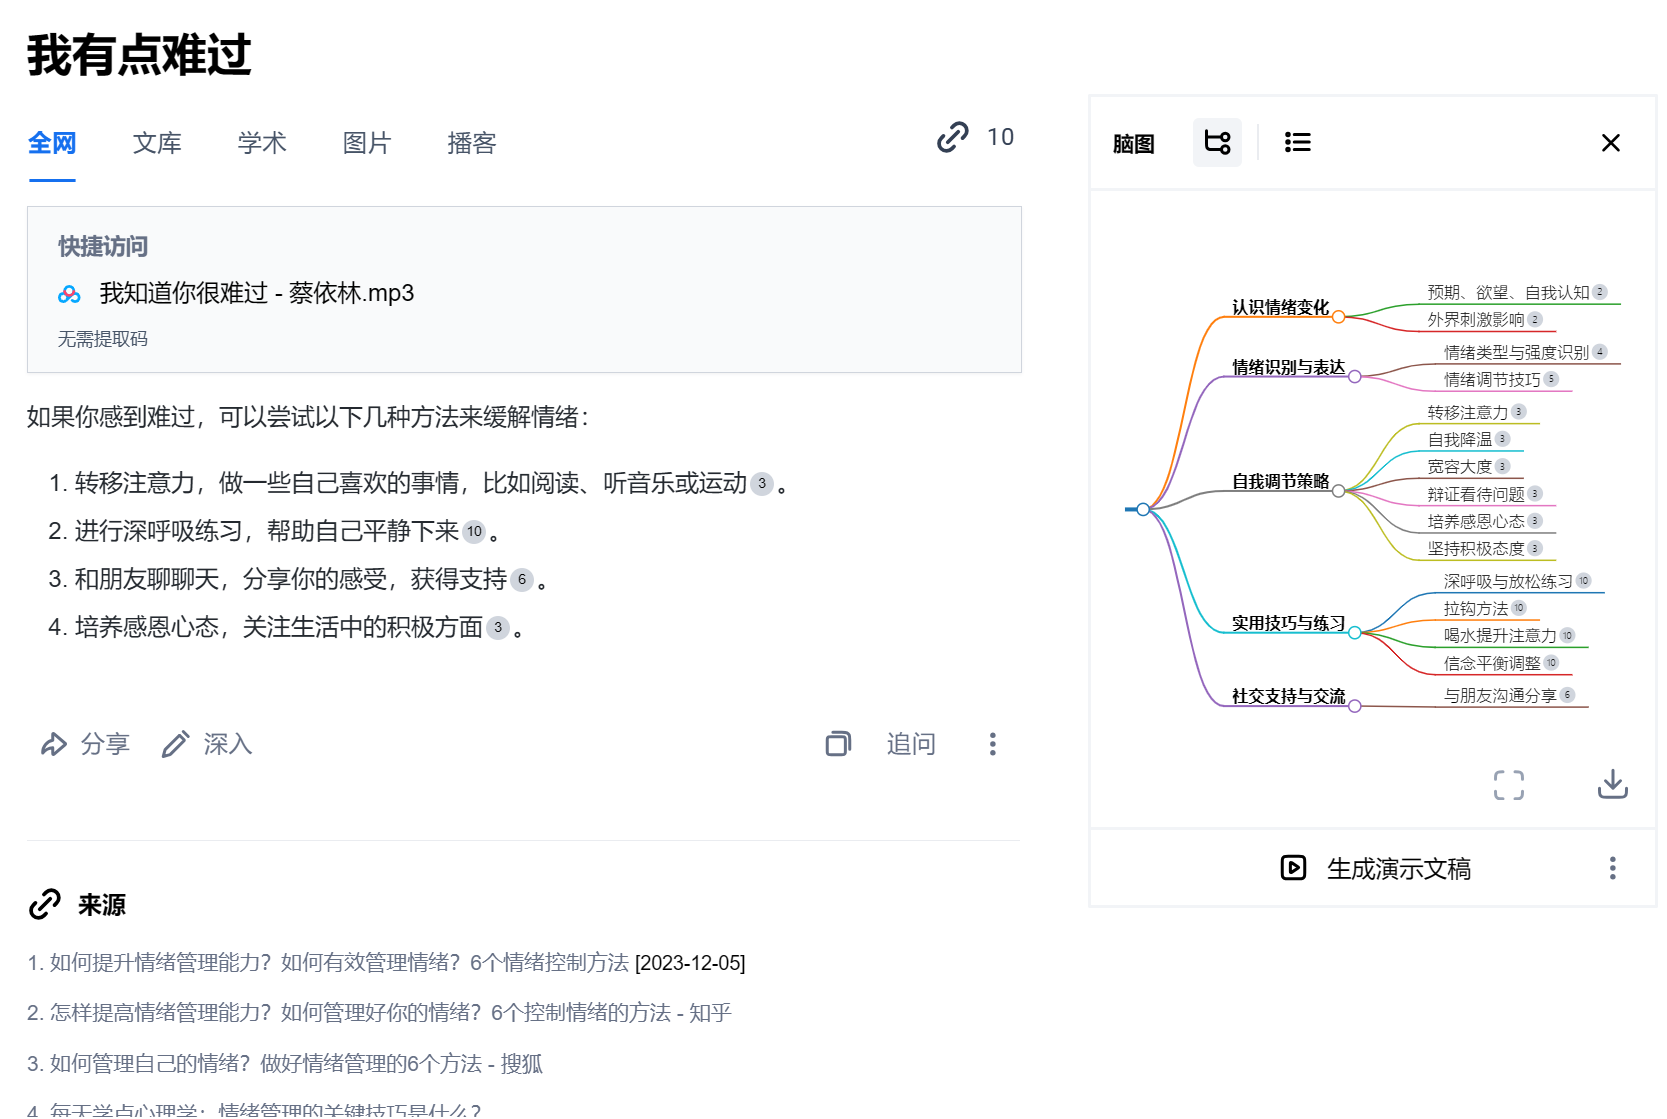Select the 播客 tab
Screen dimensions: 1667x1119
472,143
